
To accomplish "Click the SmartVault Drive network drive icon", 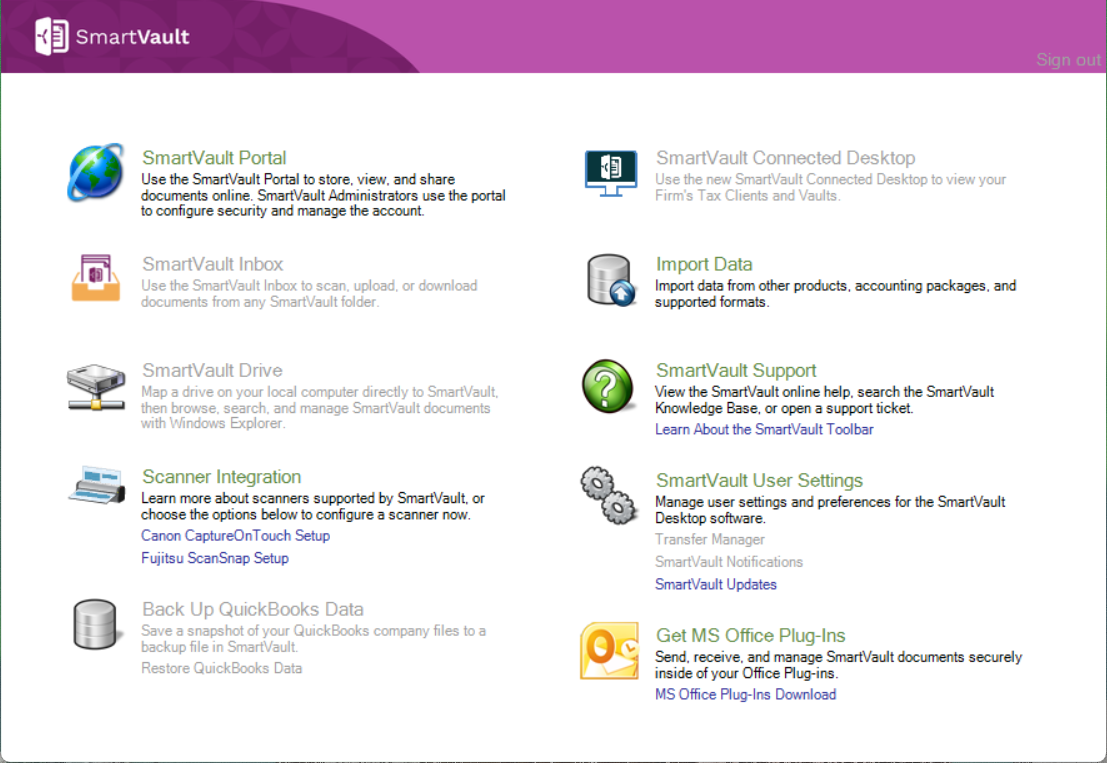I will tap(96, 387).
